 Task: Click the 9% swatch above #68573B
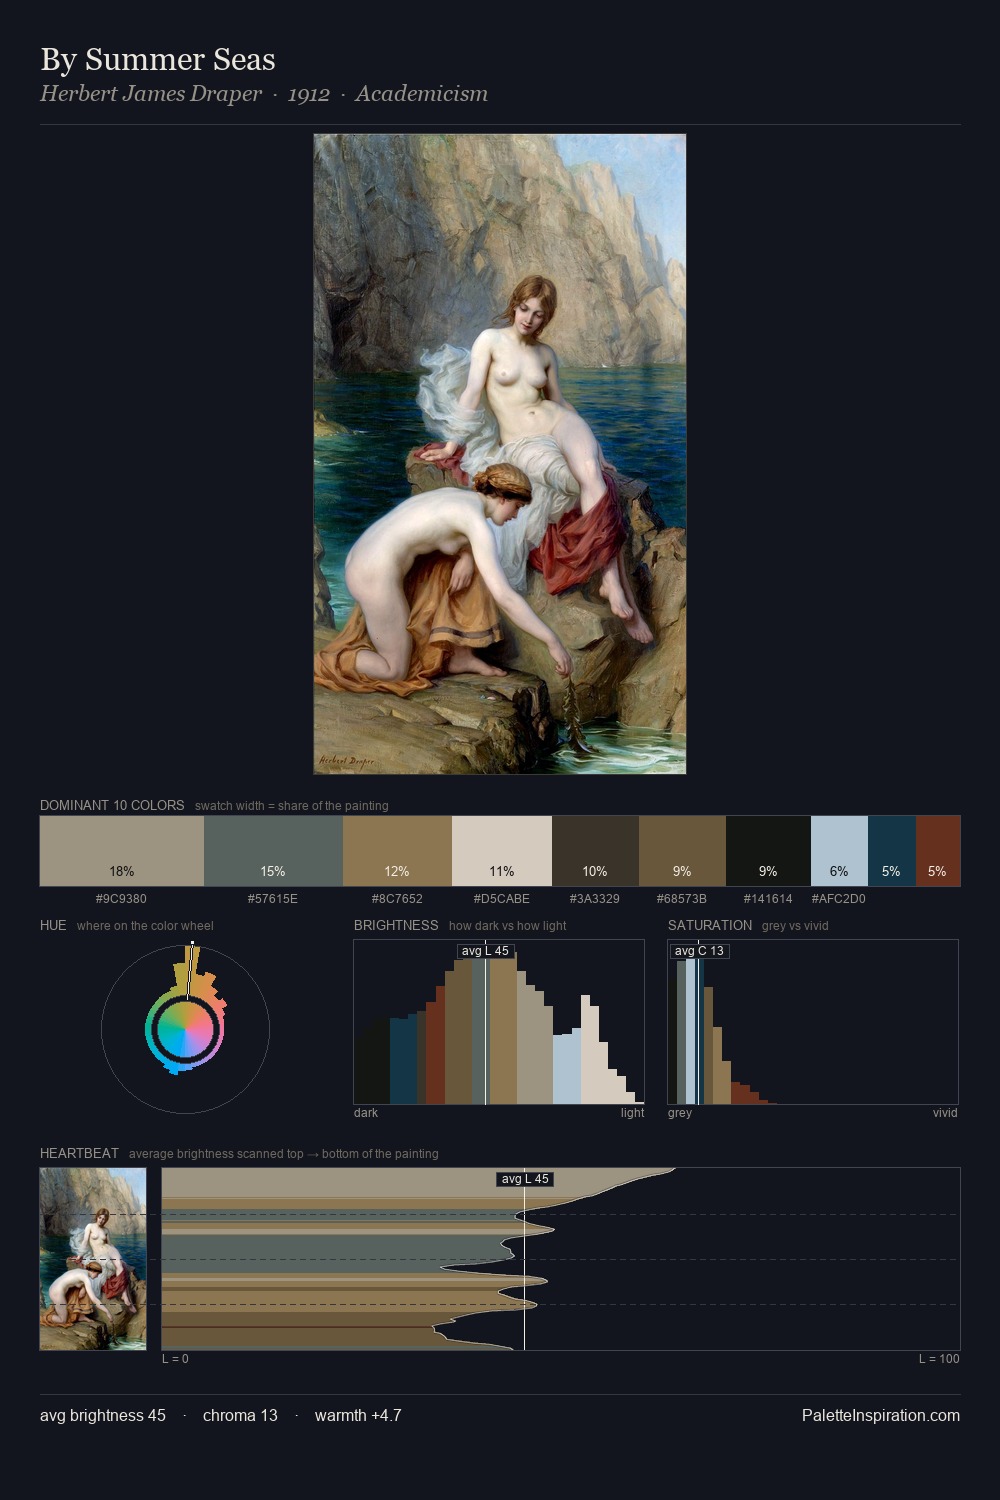pyautogui.click(x=682, y=851)
